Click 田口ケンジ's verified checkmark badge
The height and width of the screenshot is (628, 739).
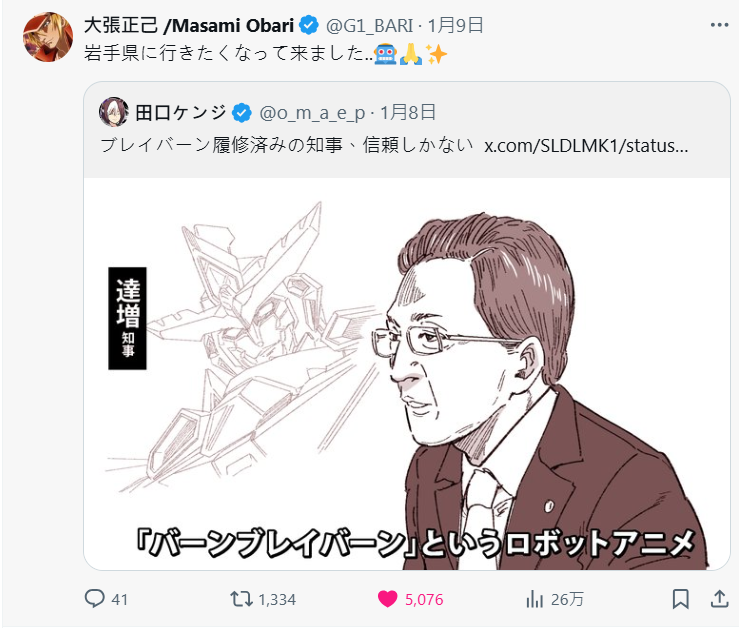pos(242,113)
